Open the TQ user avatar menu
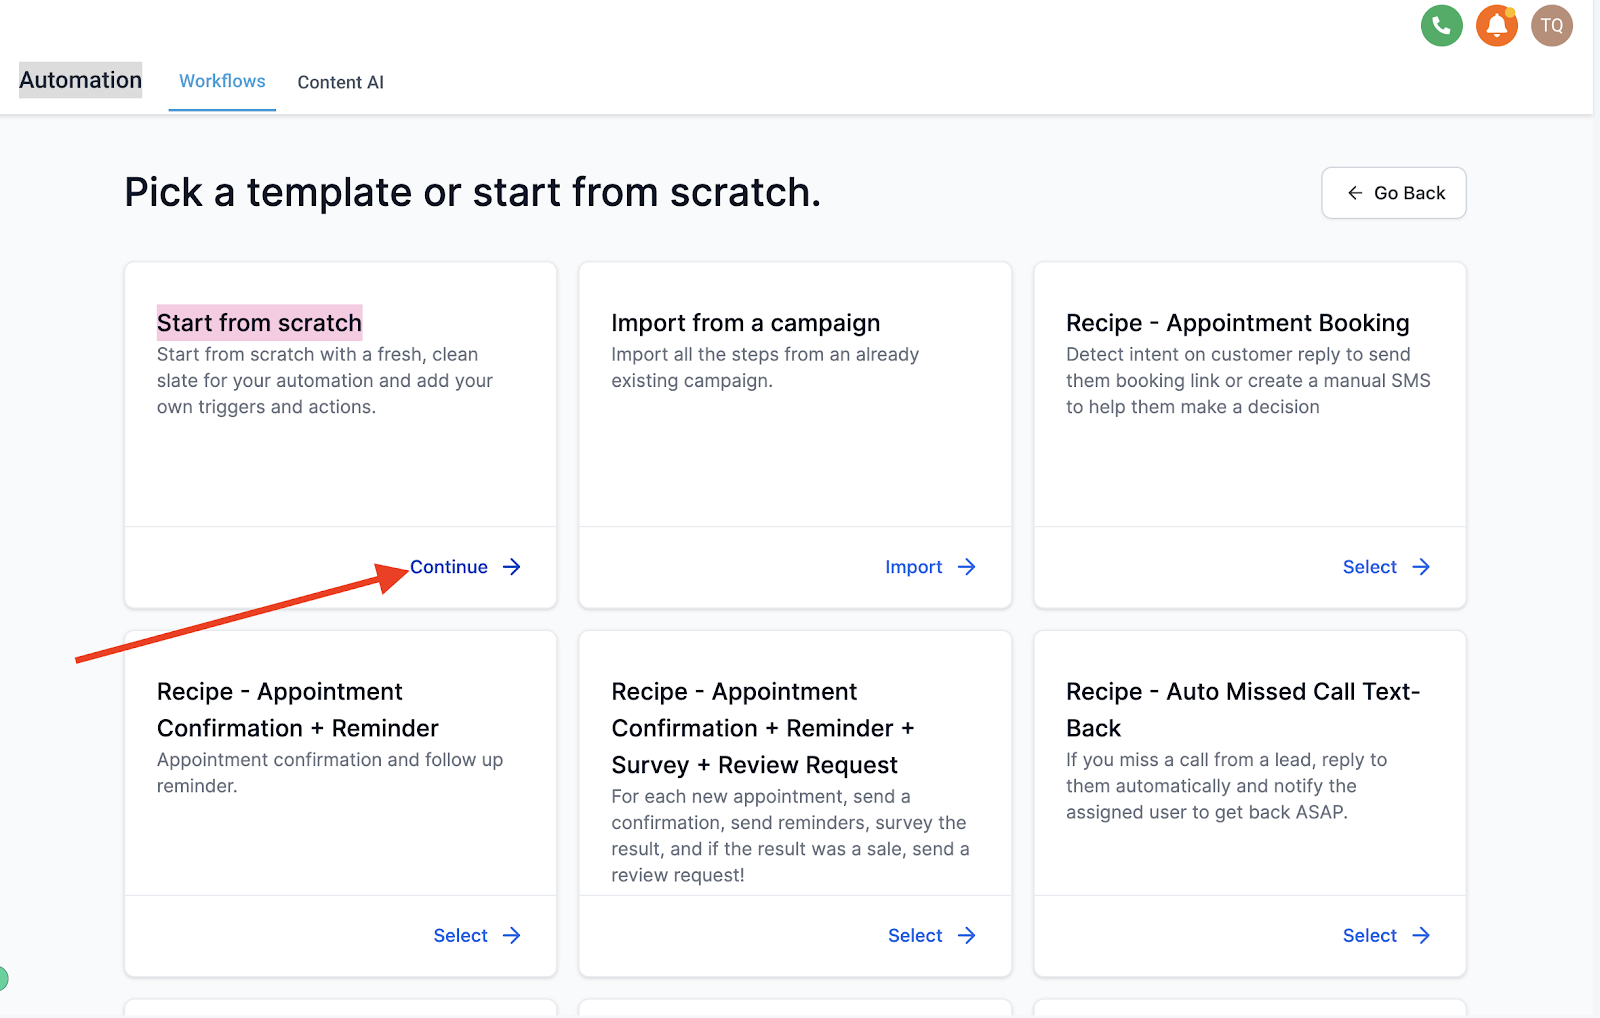This screenshot has width=1600, height=1018. [1551, 26]
